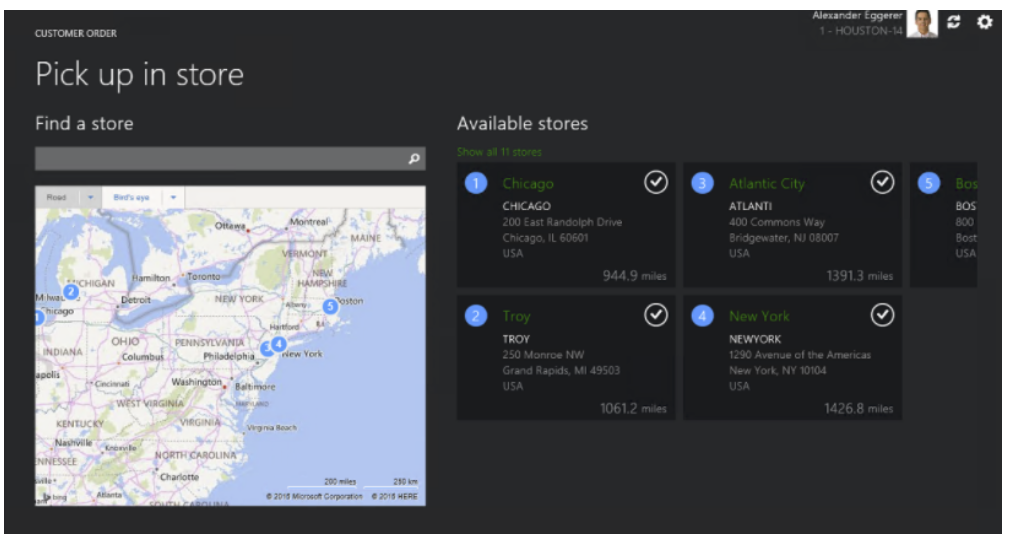
Task: Click '1290 Avenue of the Americas' address
Action: (800, 355)
